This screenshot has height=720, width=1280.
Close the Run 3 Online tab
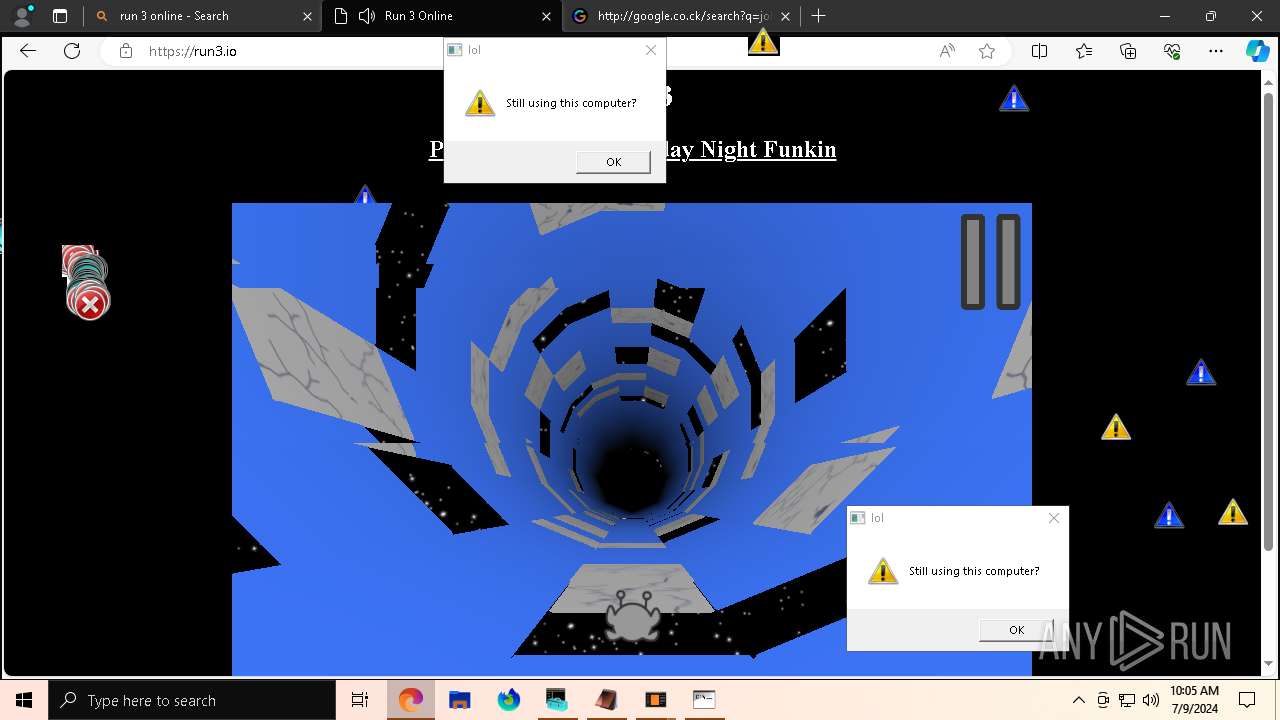[x=546, y=16]
